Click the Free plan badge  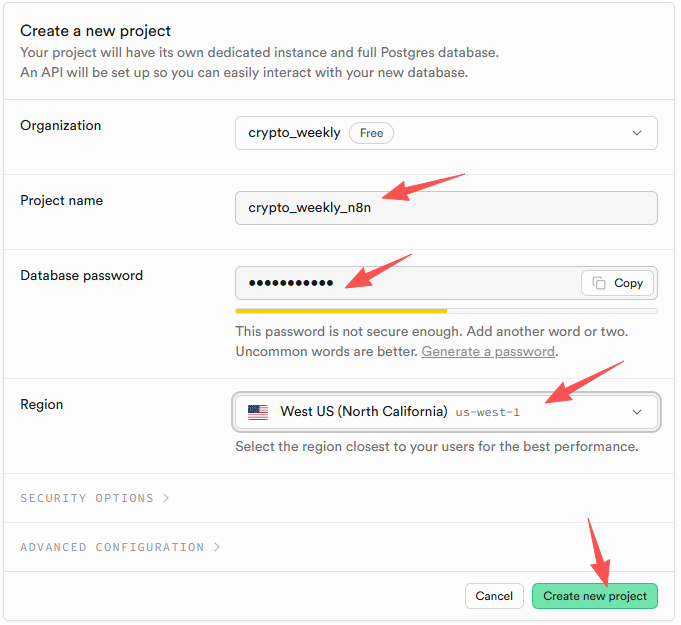pos(371,133)
